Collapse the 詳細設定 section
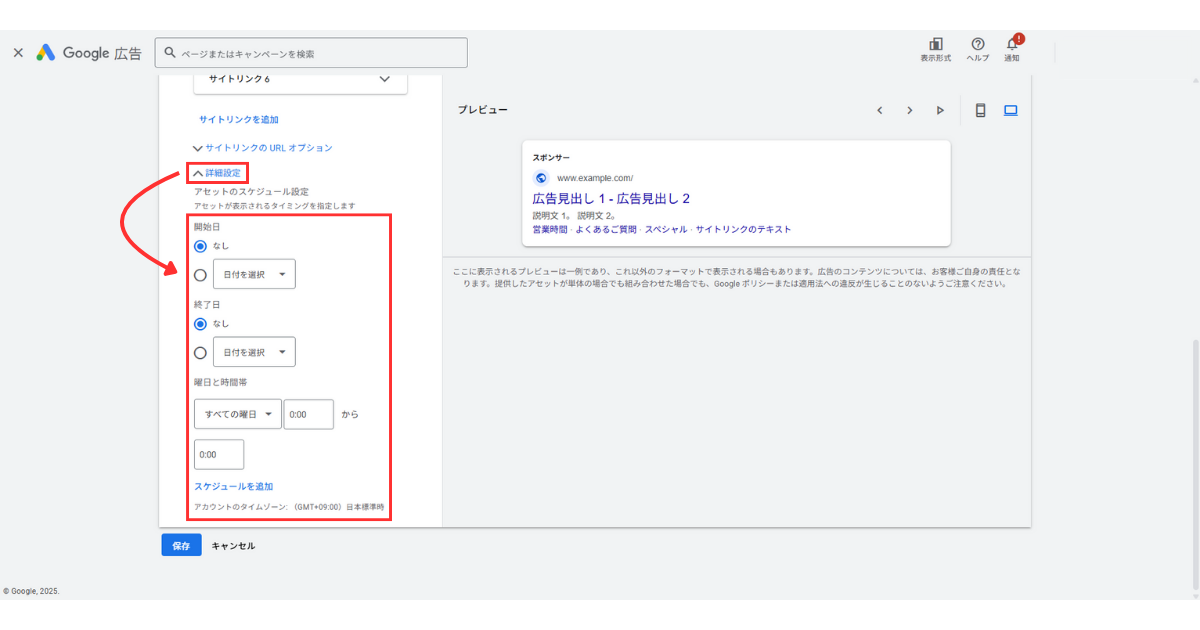The image size is (1200, 630). [x=217, y=173]
